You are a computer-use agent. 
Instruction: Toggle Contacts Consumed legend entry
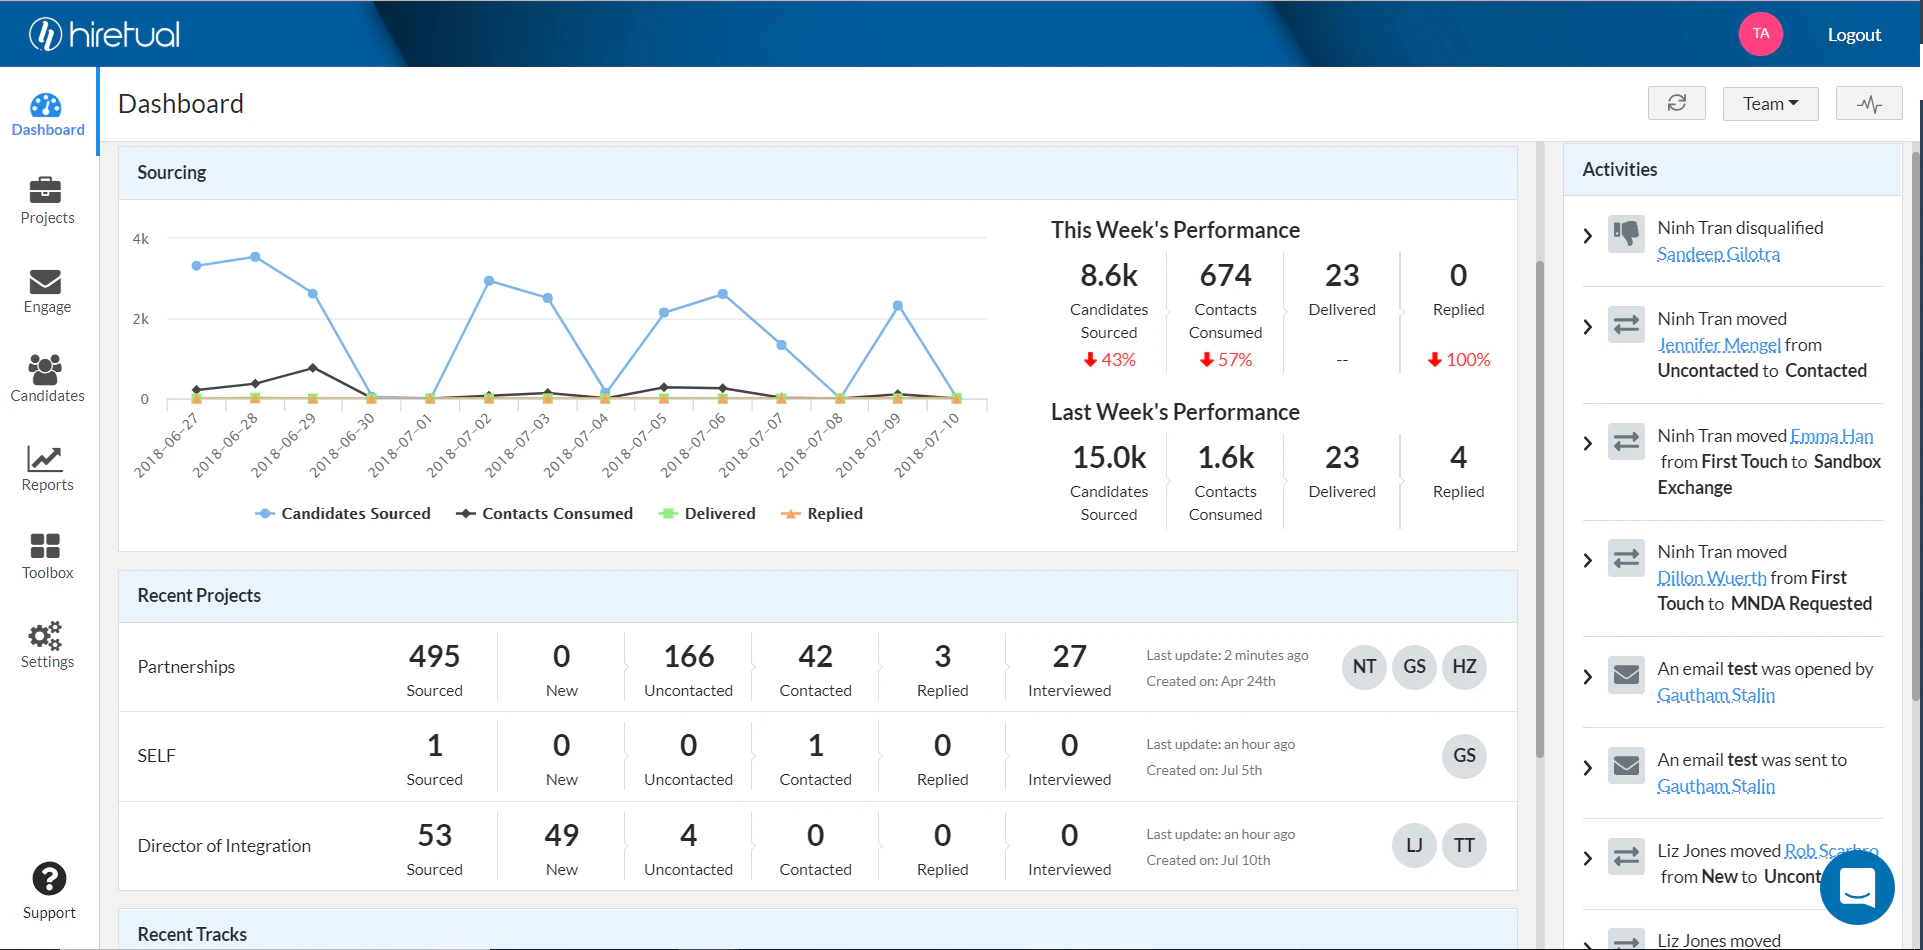click(x=545, y=513)
